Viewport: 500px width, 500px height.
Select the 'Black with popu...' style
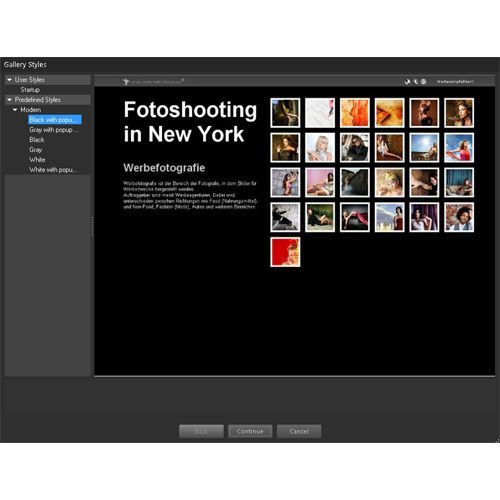55,120
